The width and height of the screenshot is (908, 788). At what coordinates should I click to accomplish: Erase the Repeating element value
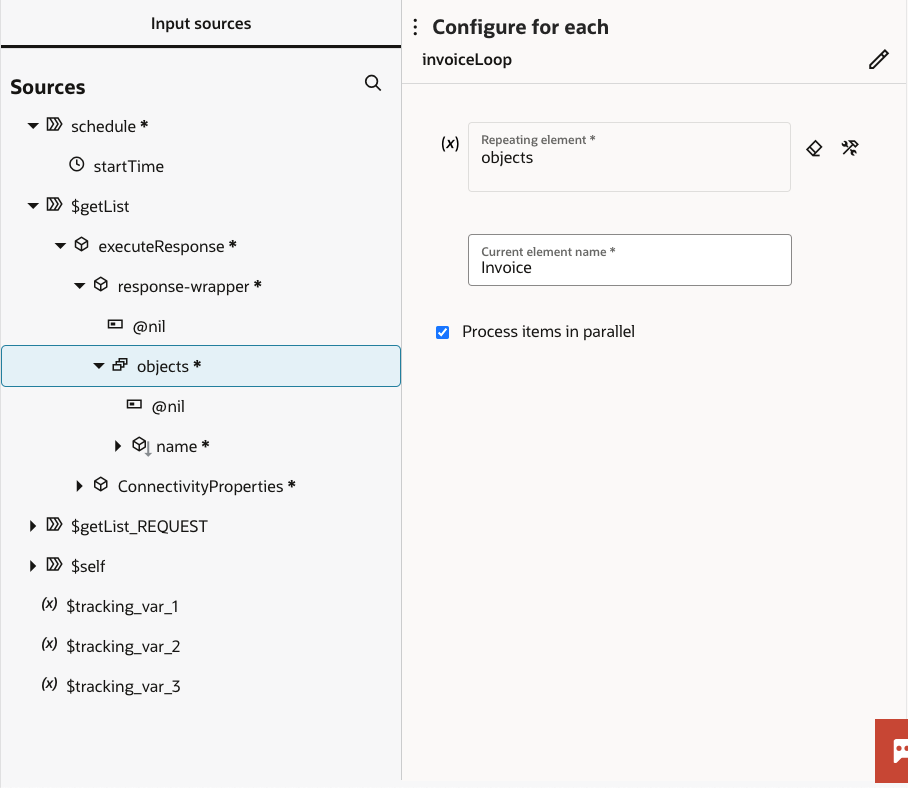813,148
